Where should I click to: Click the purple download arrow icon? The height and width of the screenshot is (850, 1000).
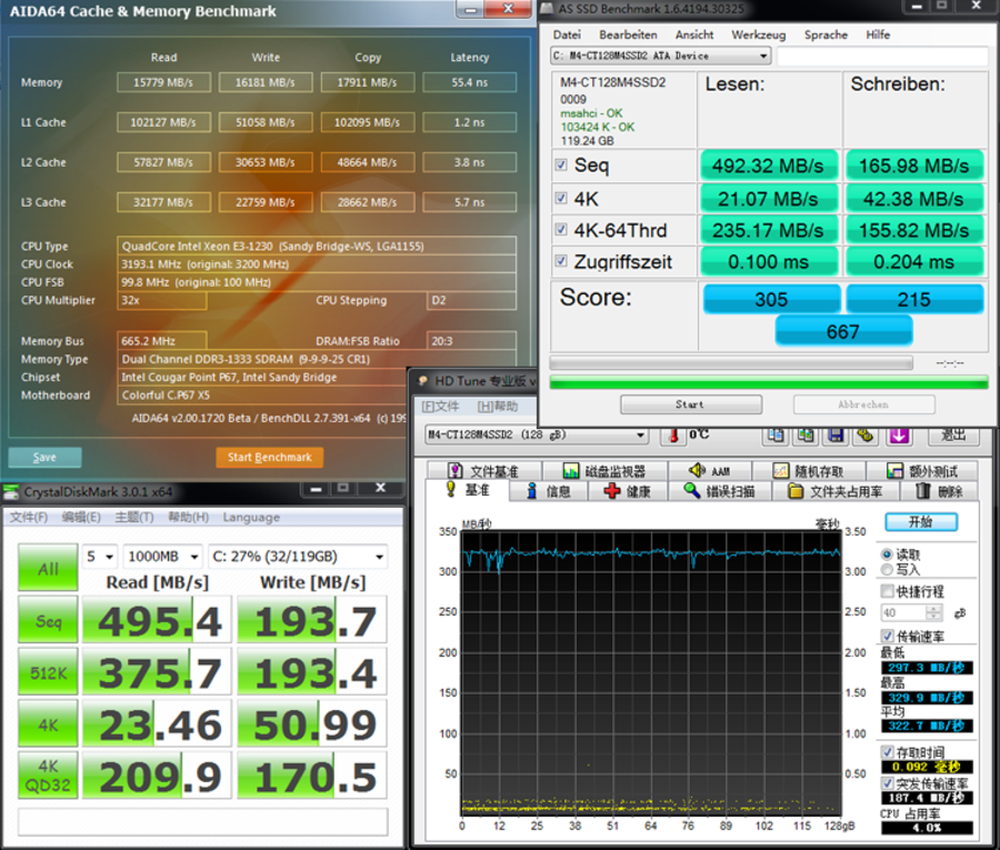(x=898, y=436)
